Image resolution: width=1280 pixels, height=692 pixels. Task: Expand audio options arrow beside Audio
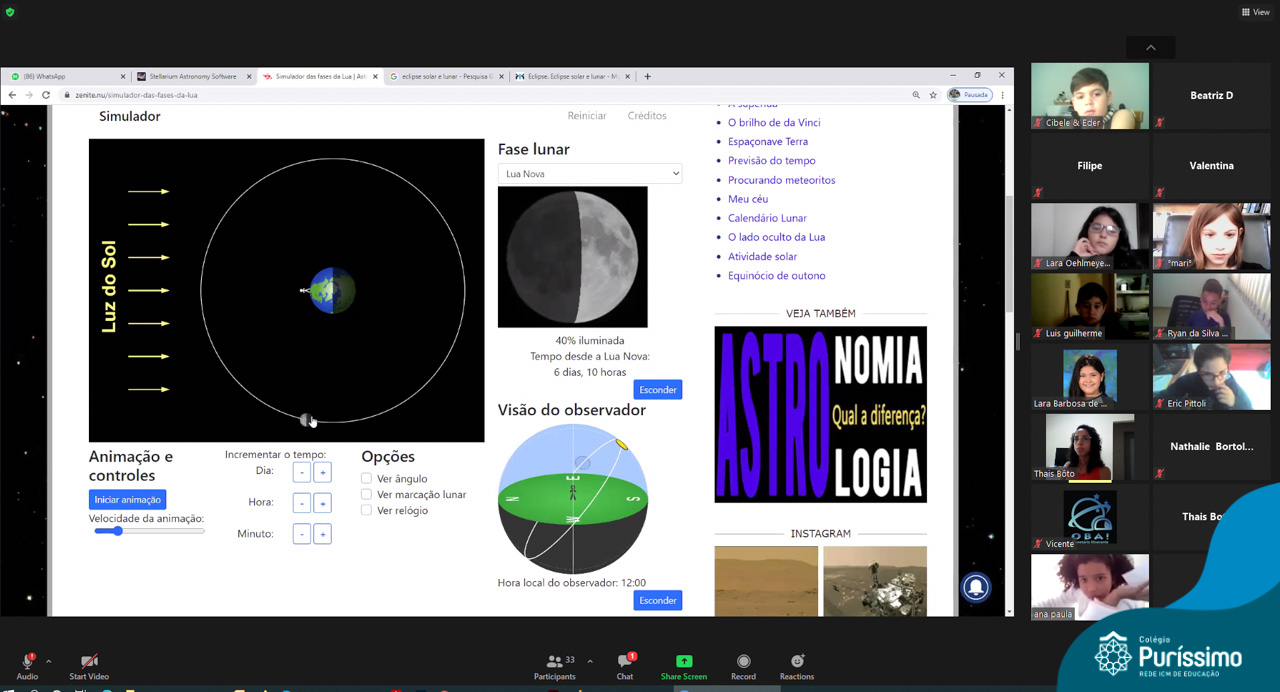click(x=49, y=662)
